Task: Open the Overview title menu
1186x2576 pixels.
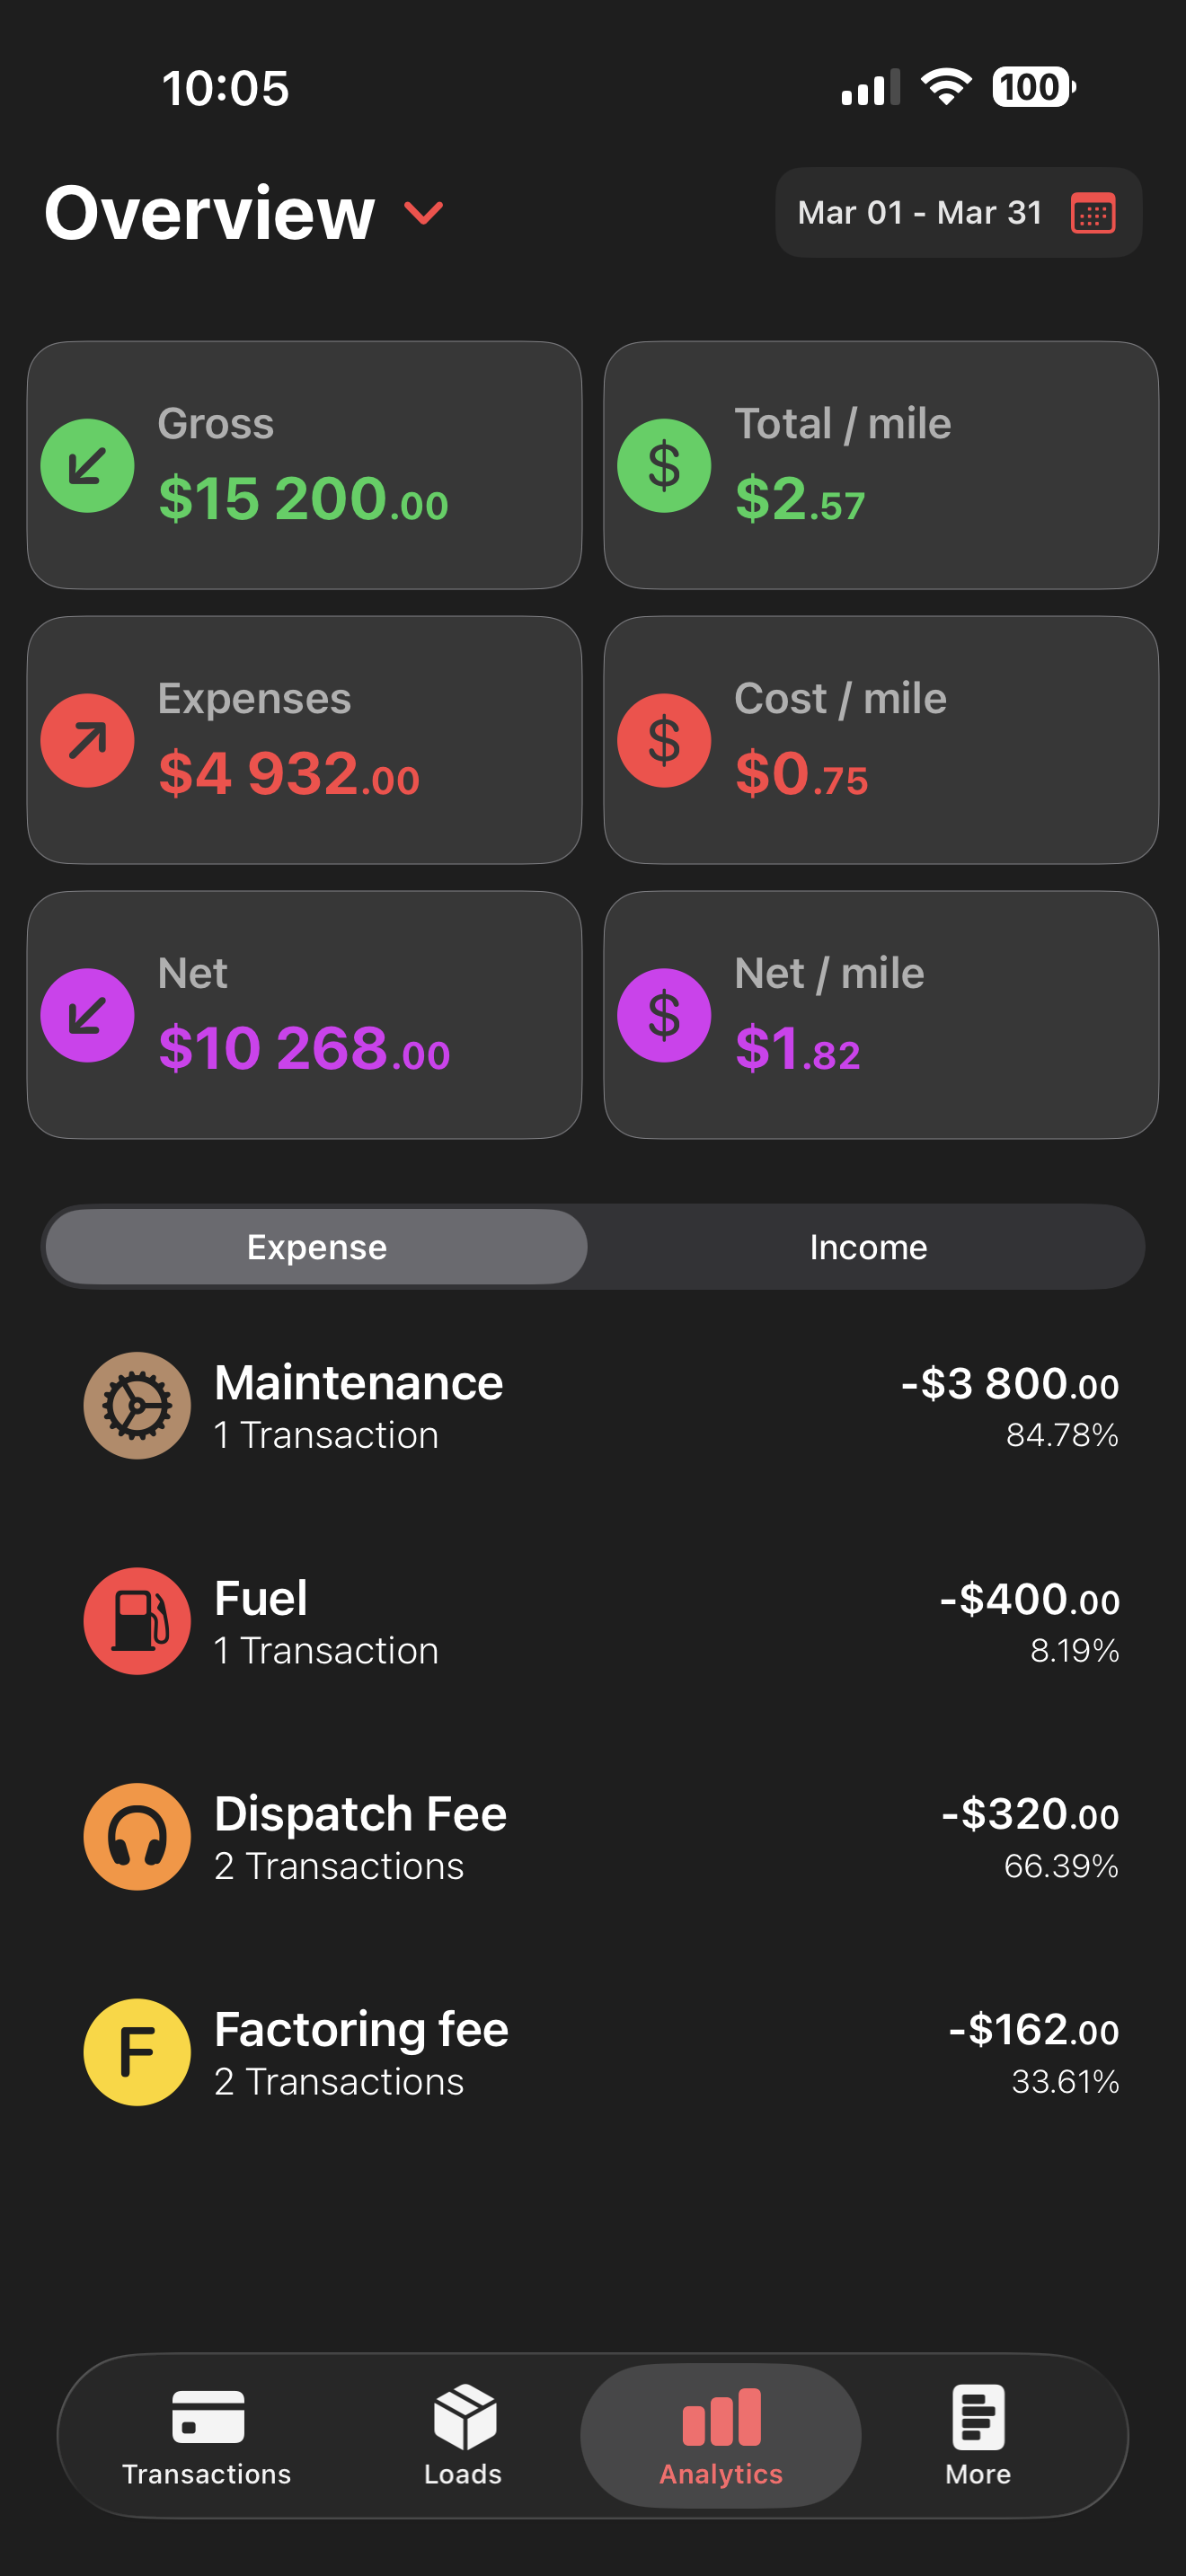Action: click(210, 213)
